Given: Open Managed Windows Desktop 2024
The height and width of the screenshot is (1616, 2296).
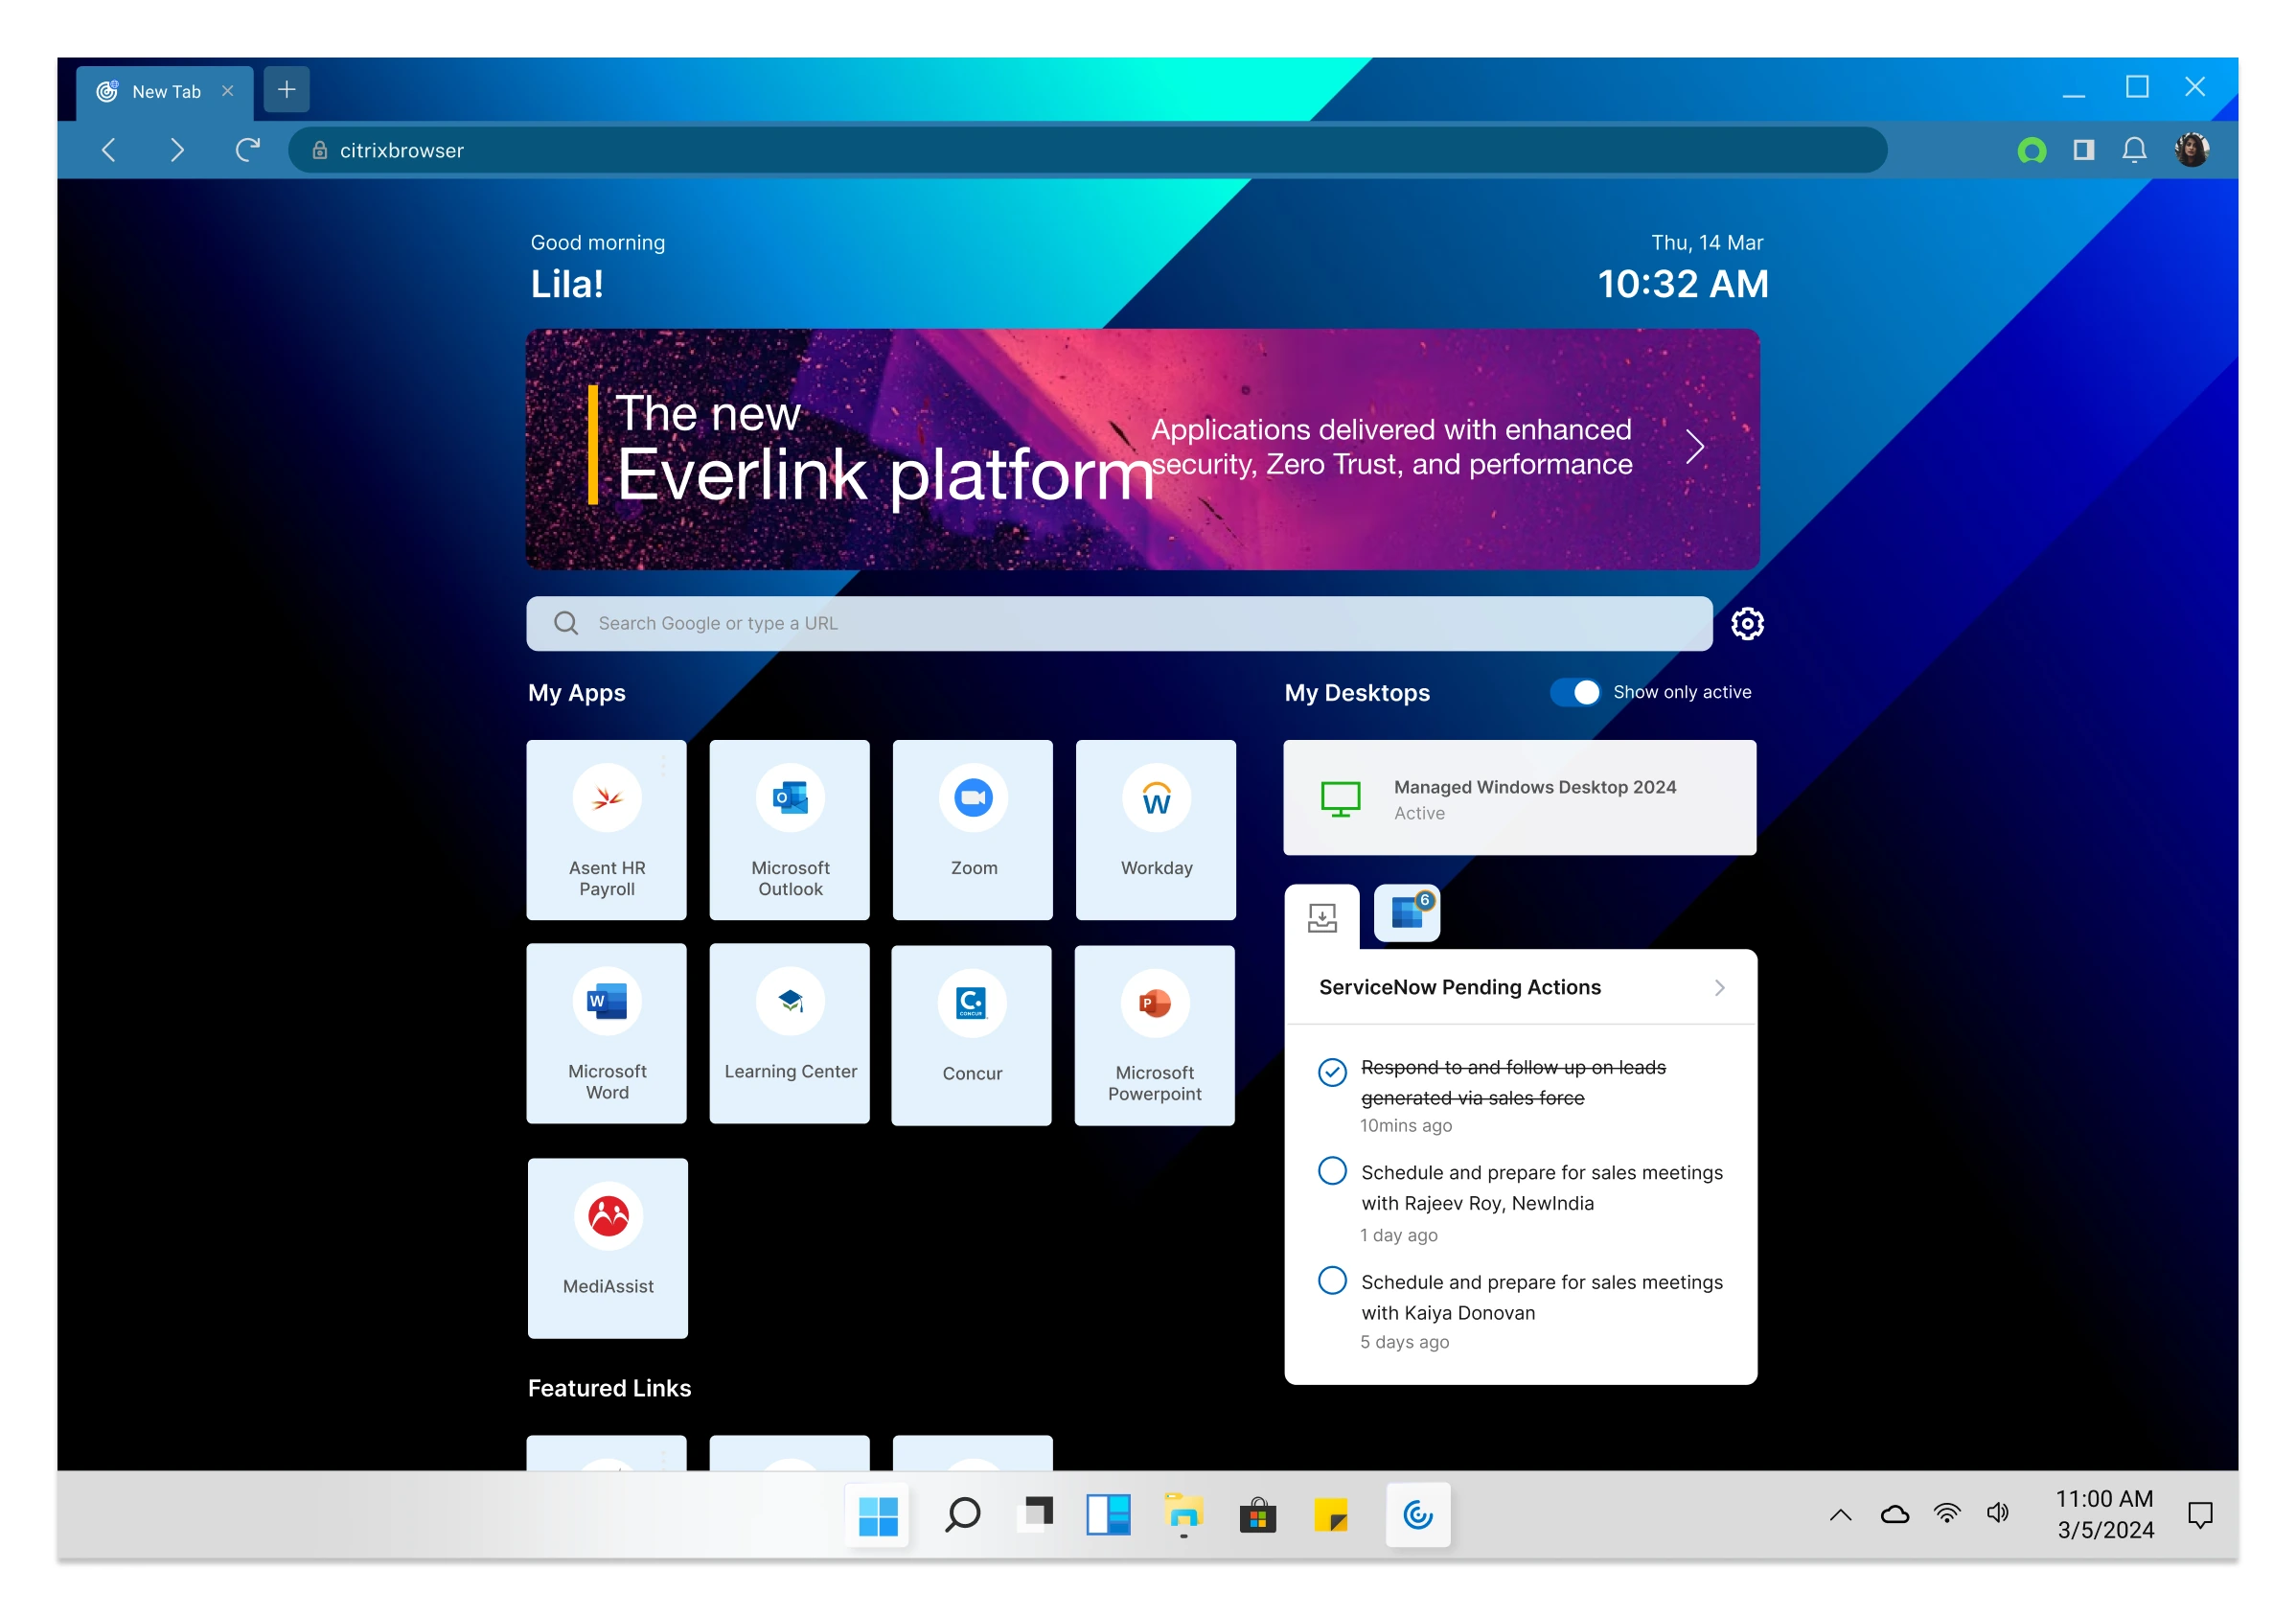Looking at the screenshot, I should tap(1519, 798).
